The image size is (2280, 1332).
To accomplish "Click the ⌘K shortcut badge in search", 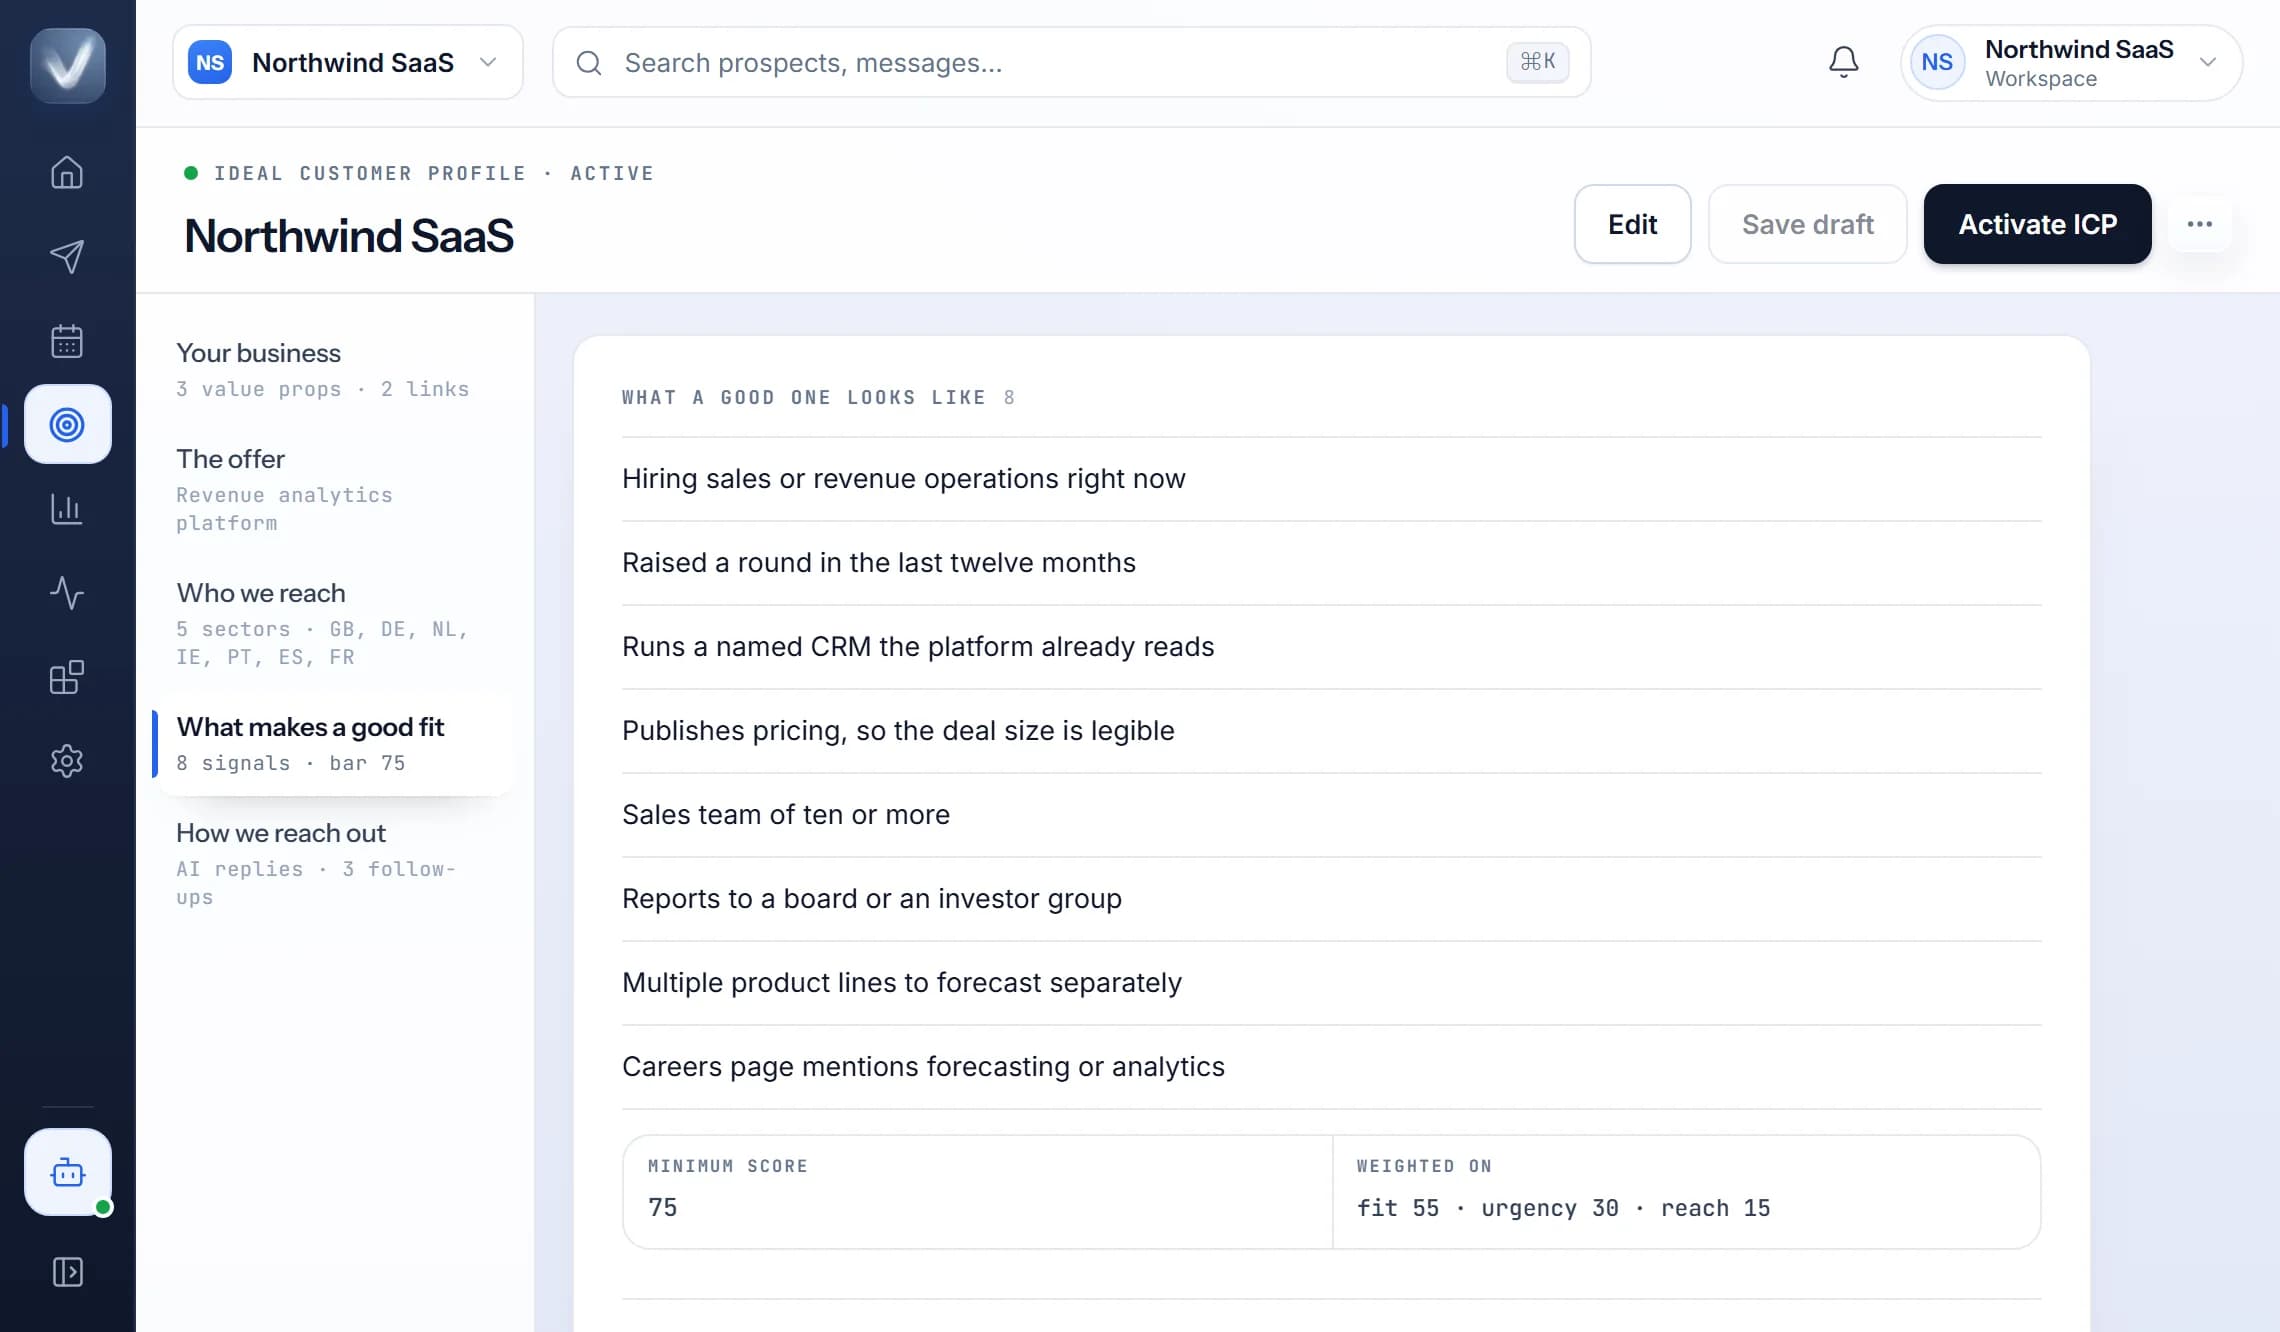I will [1537, 62].
